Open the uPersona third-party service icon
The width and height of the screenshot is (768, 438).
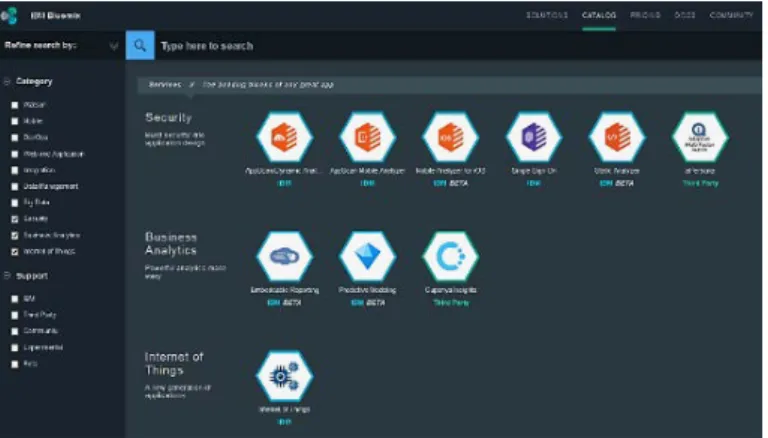pyautogui.click(x=700, y=137)
